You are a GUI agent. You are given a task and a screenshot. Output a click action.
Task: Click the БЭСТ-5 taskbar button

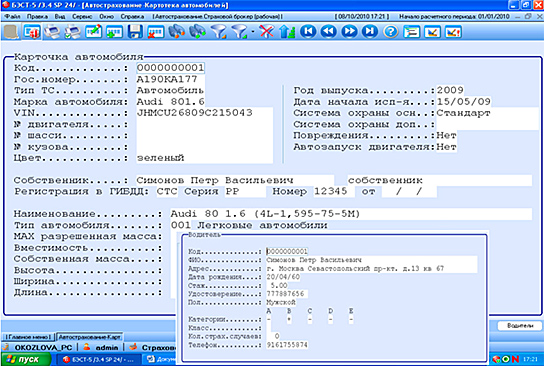(98, 360)
